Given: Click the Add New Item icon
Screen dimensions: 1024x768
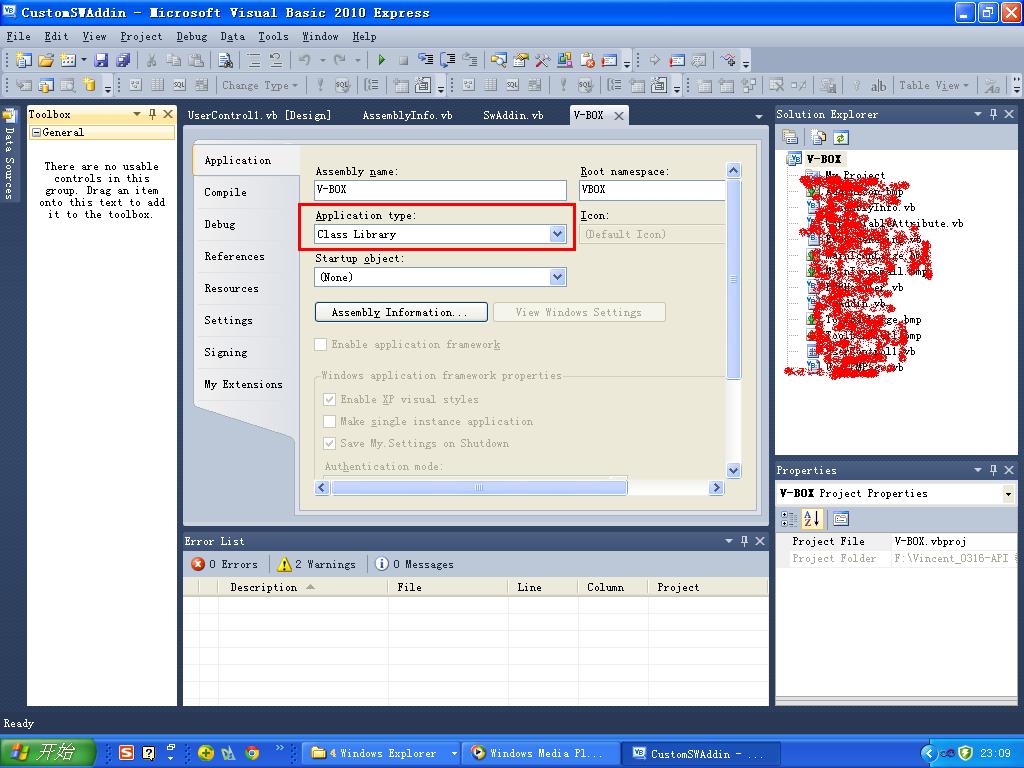Looking at the screenshot, I should tap(68, 61).
